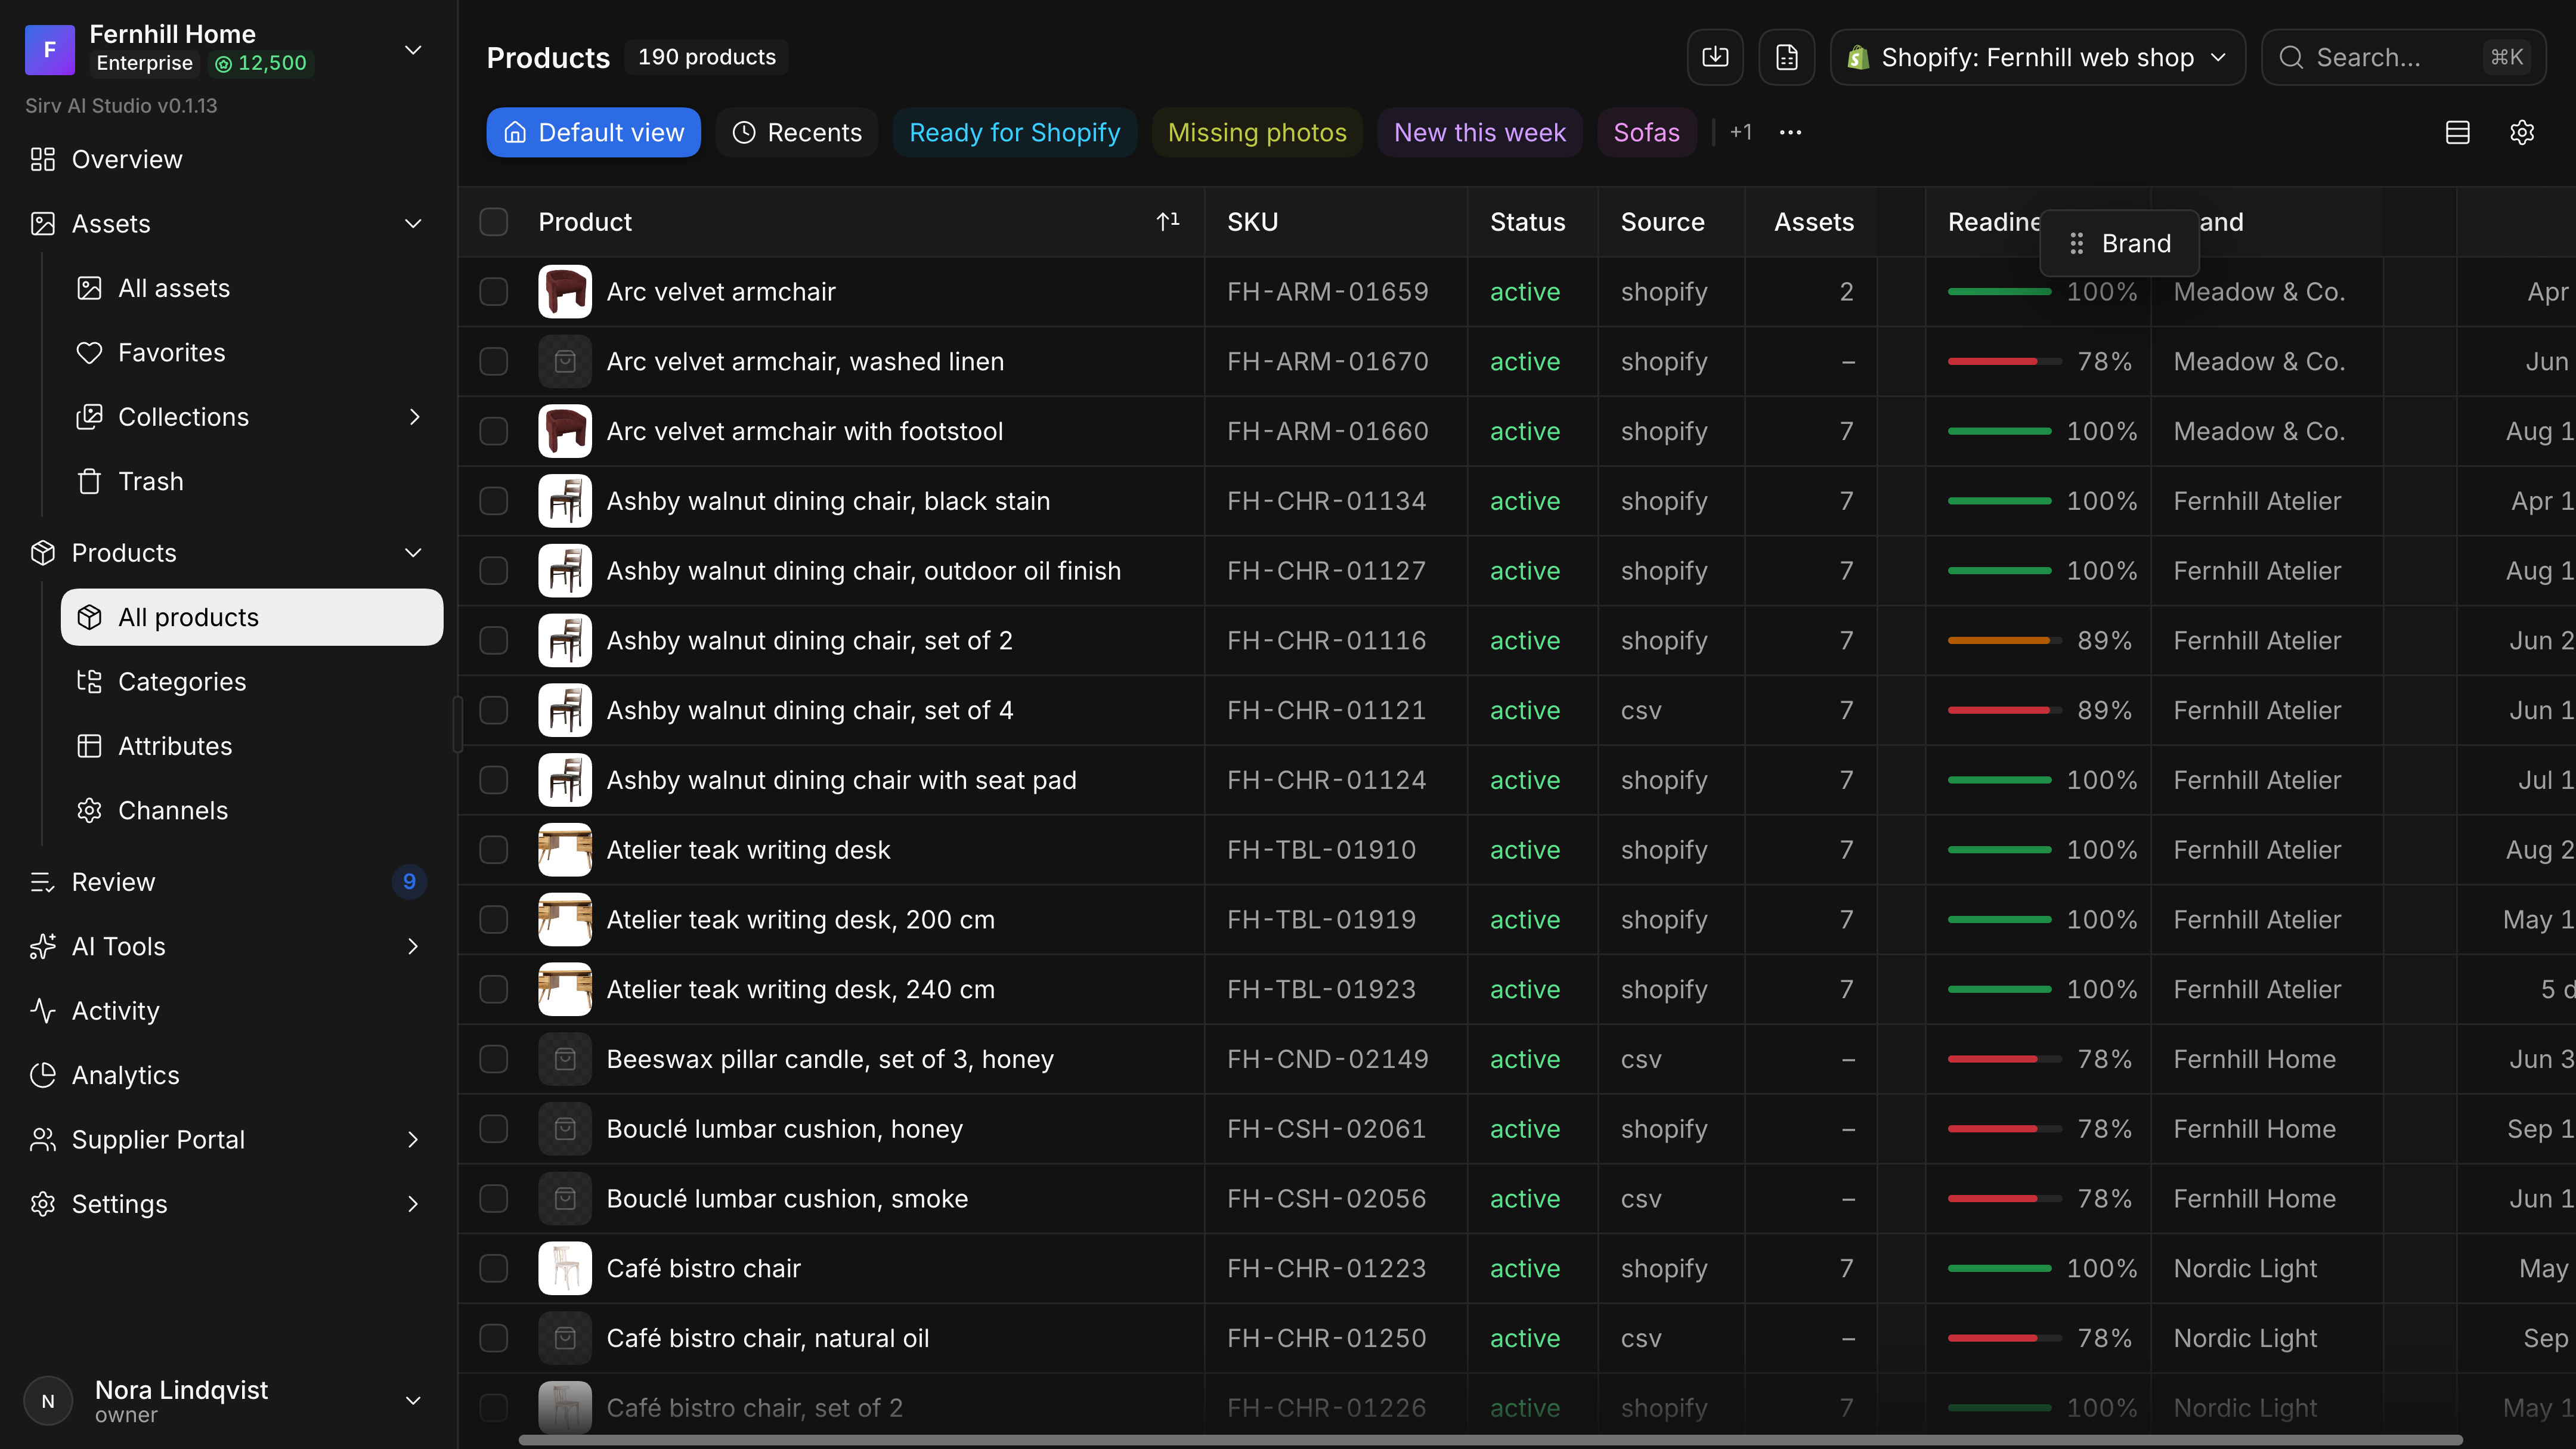Open the Recents view
The image size is (2576, 1449).
coord(797,132)
